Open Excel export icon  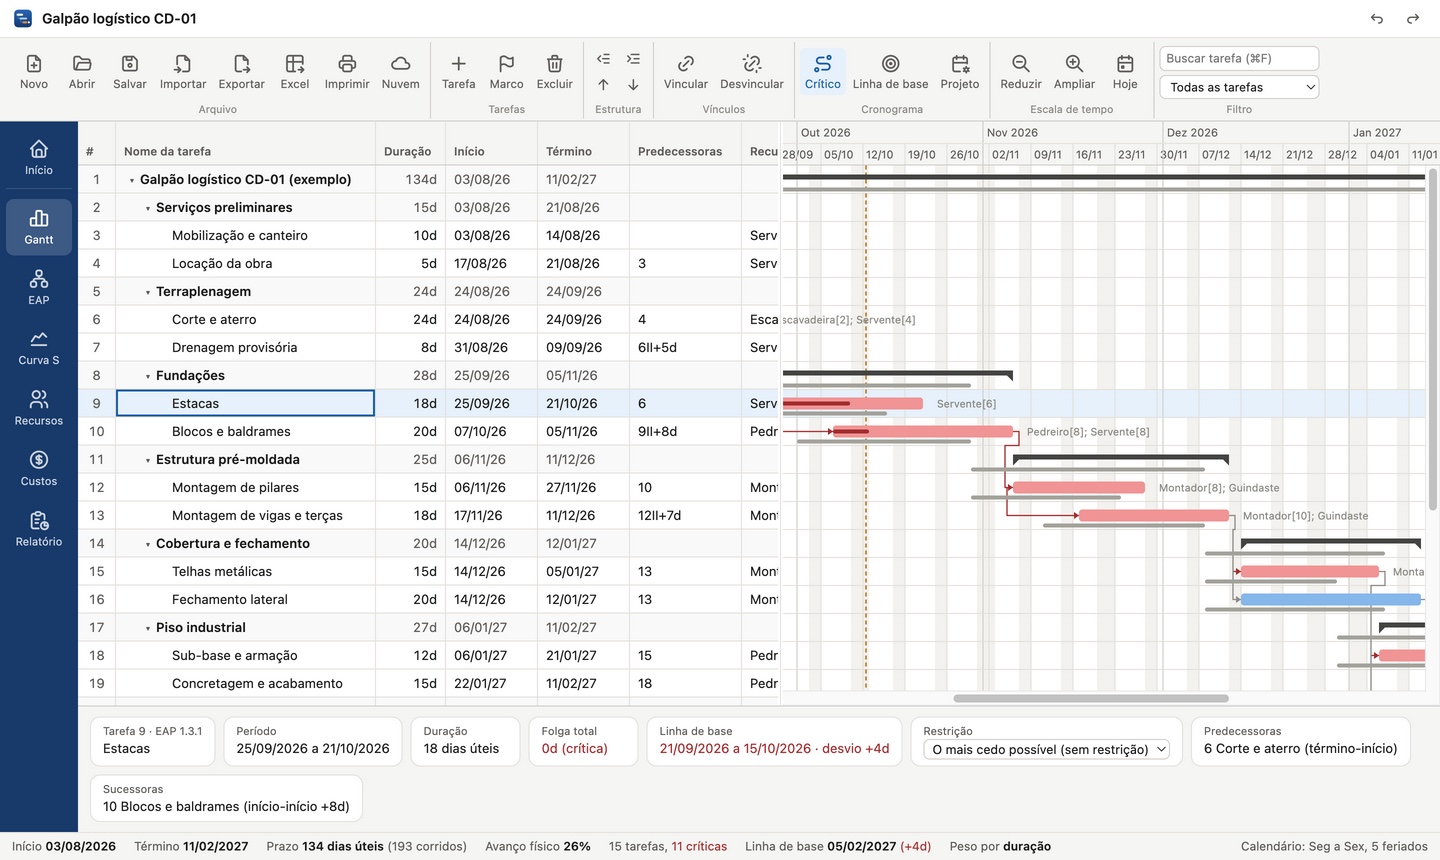coord(295,72)
